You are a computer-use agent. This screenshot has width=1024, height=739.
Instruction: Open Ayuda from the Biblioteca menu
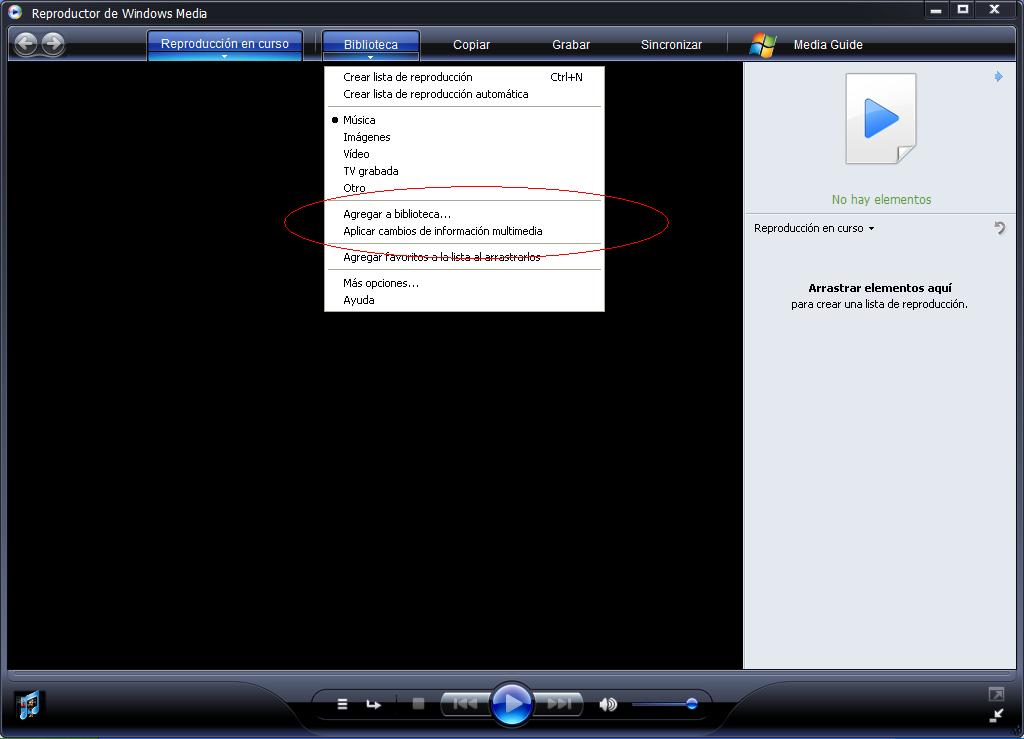(464, 300)
